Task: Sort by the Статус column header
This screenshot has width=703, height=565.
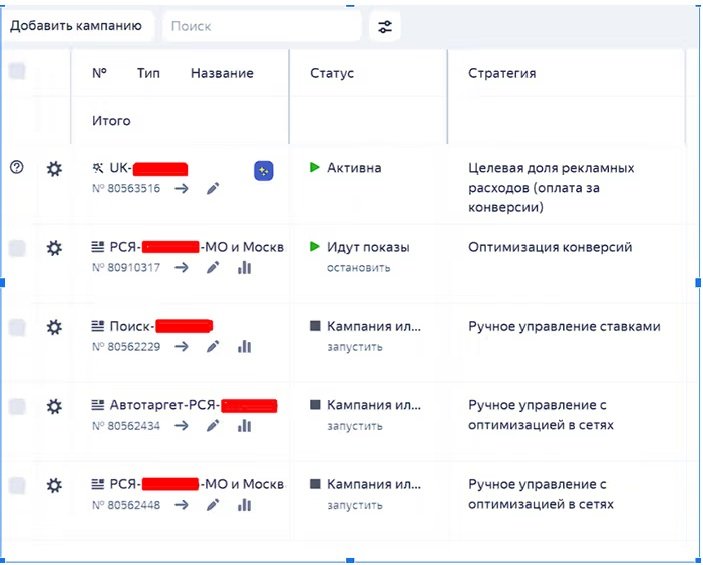Action: pos(332,73)
